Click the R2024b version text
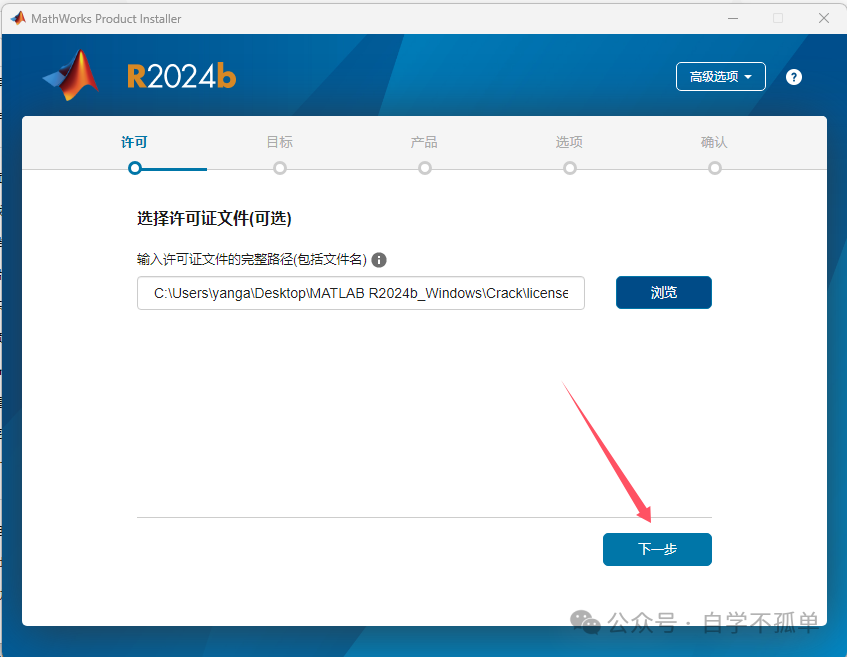847x657 pixels. point(182,76)
